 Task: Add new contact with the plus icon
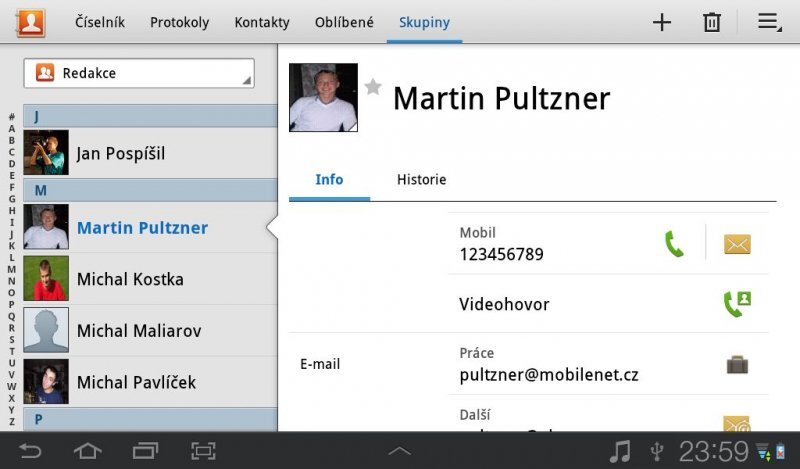click(661, 22)
